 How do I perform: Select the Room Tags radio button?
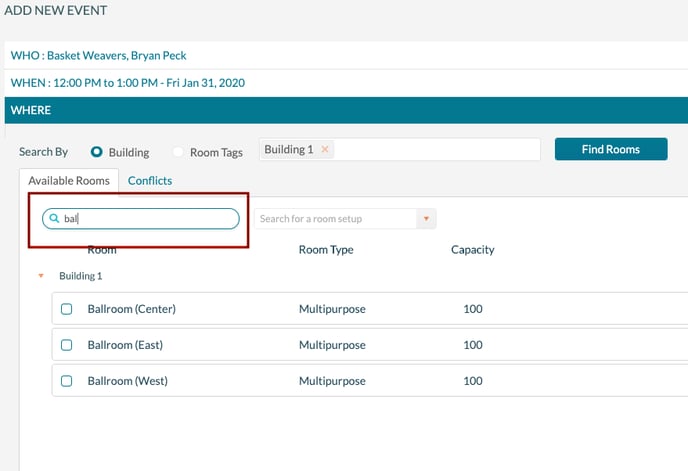(178, 152)
